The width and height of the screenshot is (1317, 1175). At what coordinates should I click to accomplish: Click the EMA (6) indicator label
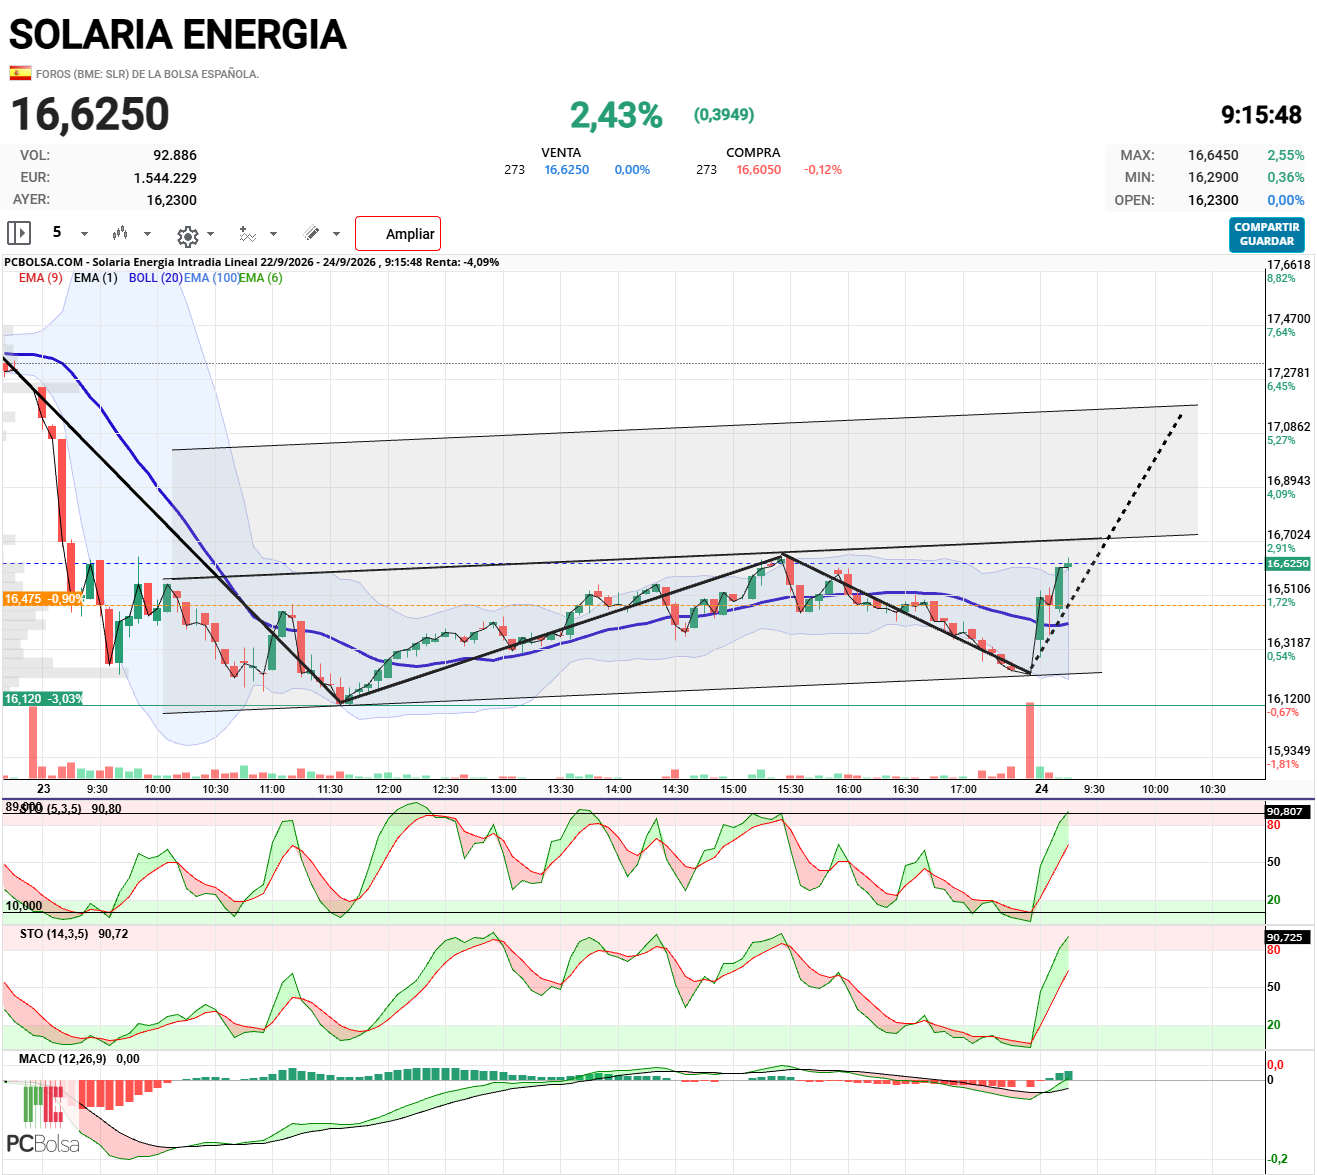point(260,278)
